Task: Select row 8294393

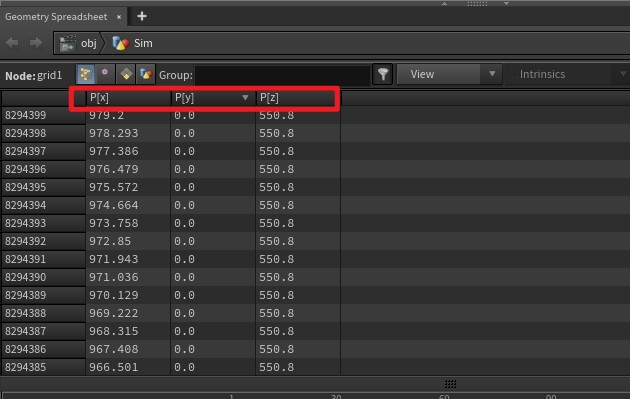Action: coord(43,223)
